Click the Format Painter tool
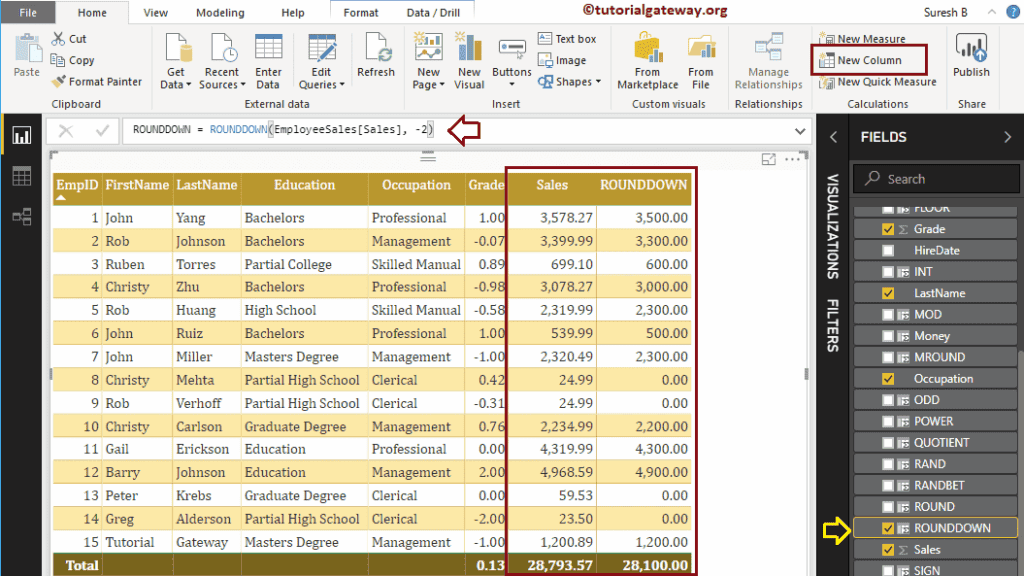Image resolution: width=1024 pixels, height=576 pixels. point(96,81)
